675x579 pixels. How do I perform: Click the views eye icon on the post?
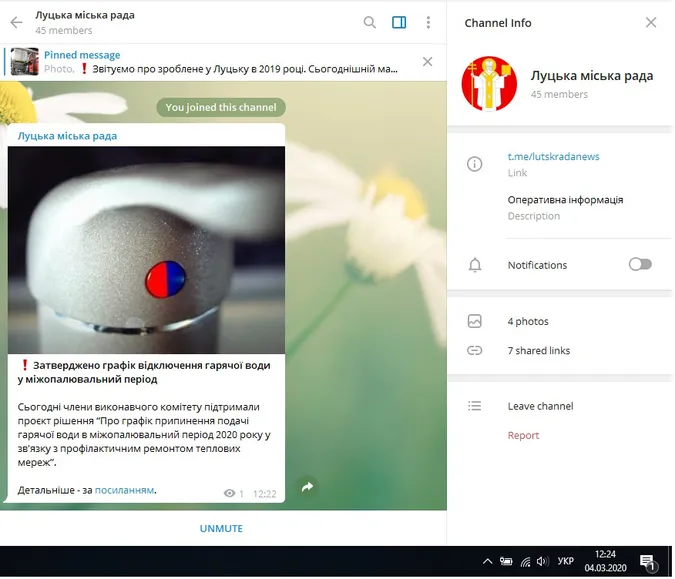click(229, 493)
